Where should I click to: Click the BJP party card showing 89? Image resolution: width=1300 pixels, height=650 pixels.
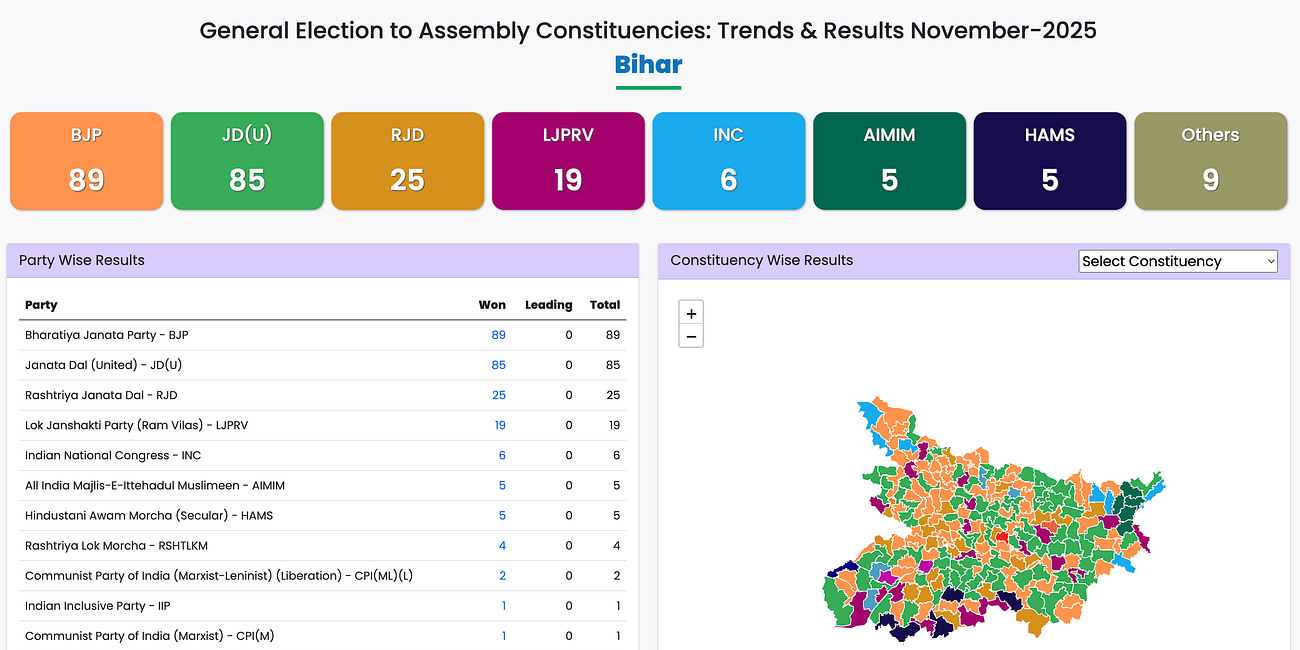[86, 160]
